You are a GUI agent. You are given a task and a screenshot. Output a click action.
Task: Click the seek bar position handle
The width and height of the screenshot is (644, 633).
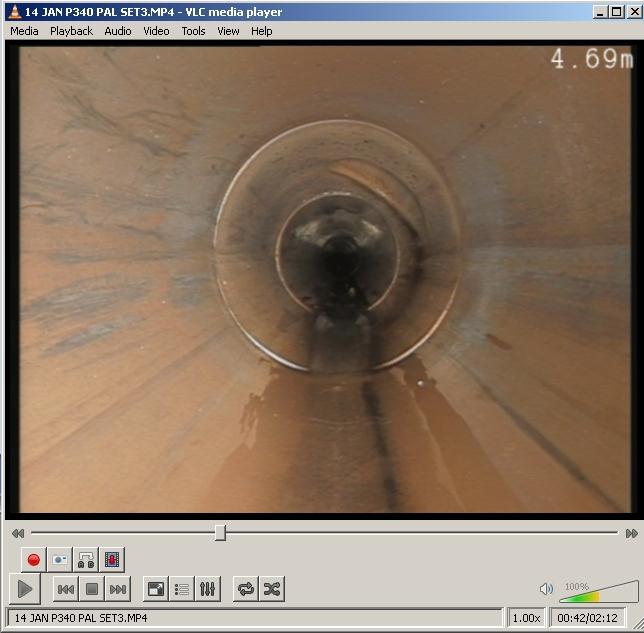click(x=220, y=533)
